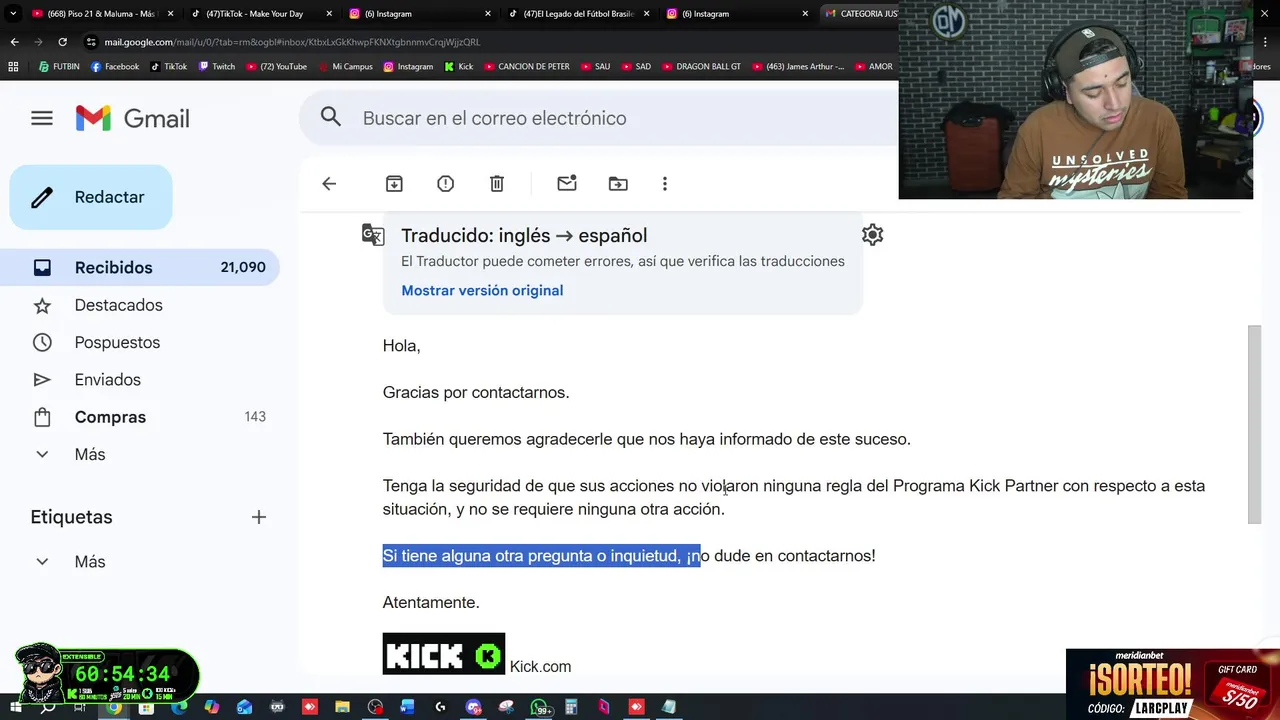Image resolution: width=1280 pixels, height=720 pixels.
Task: Open Google Chrome from the taskbar
Action: click(114, 707)
